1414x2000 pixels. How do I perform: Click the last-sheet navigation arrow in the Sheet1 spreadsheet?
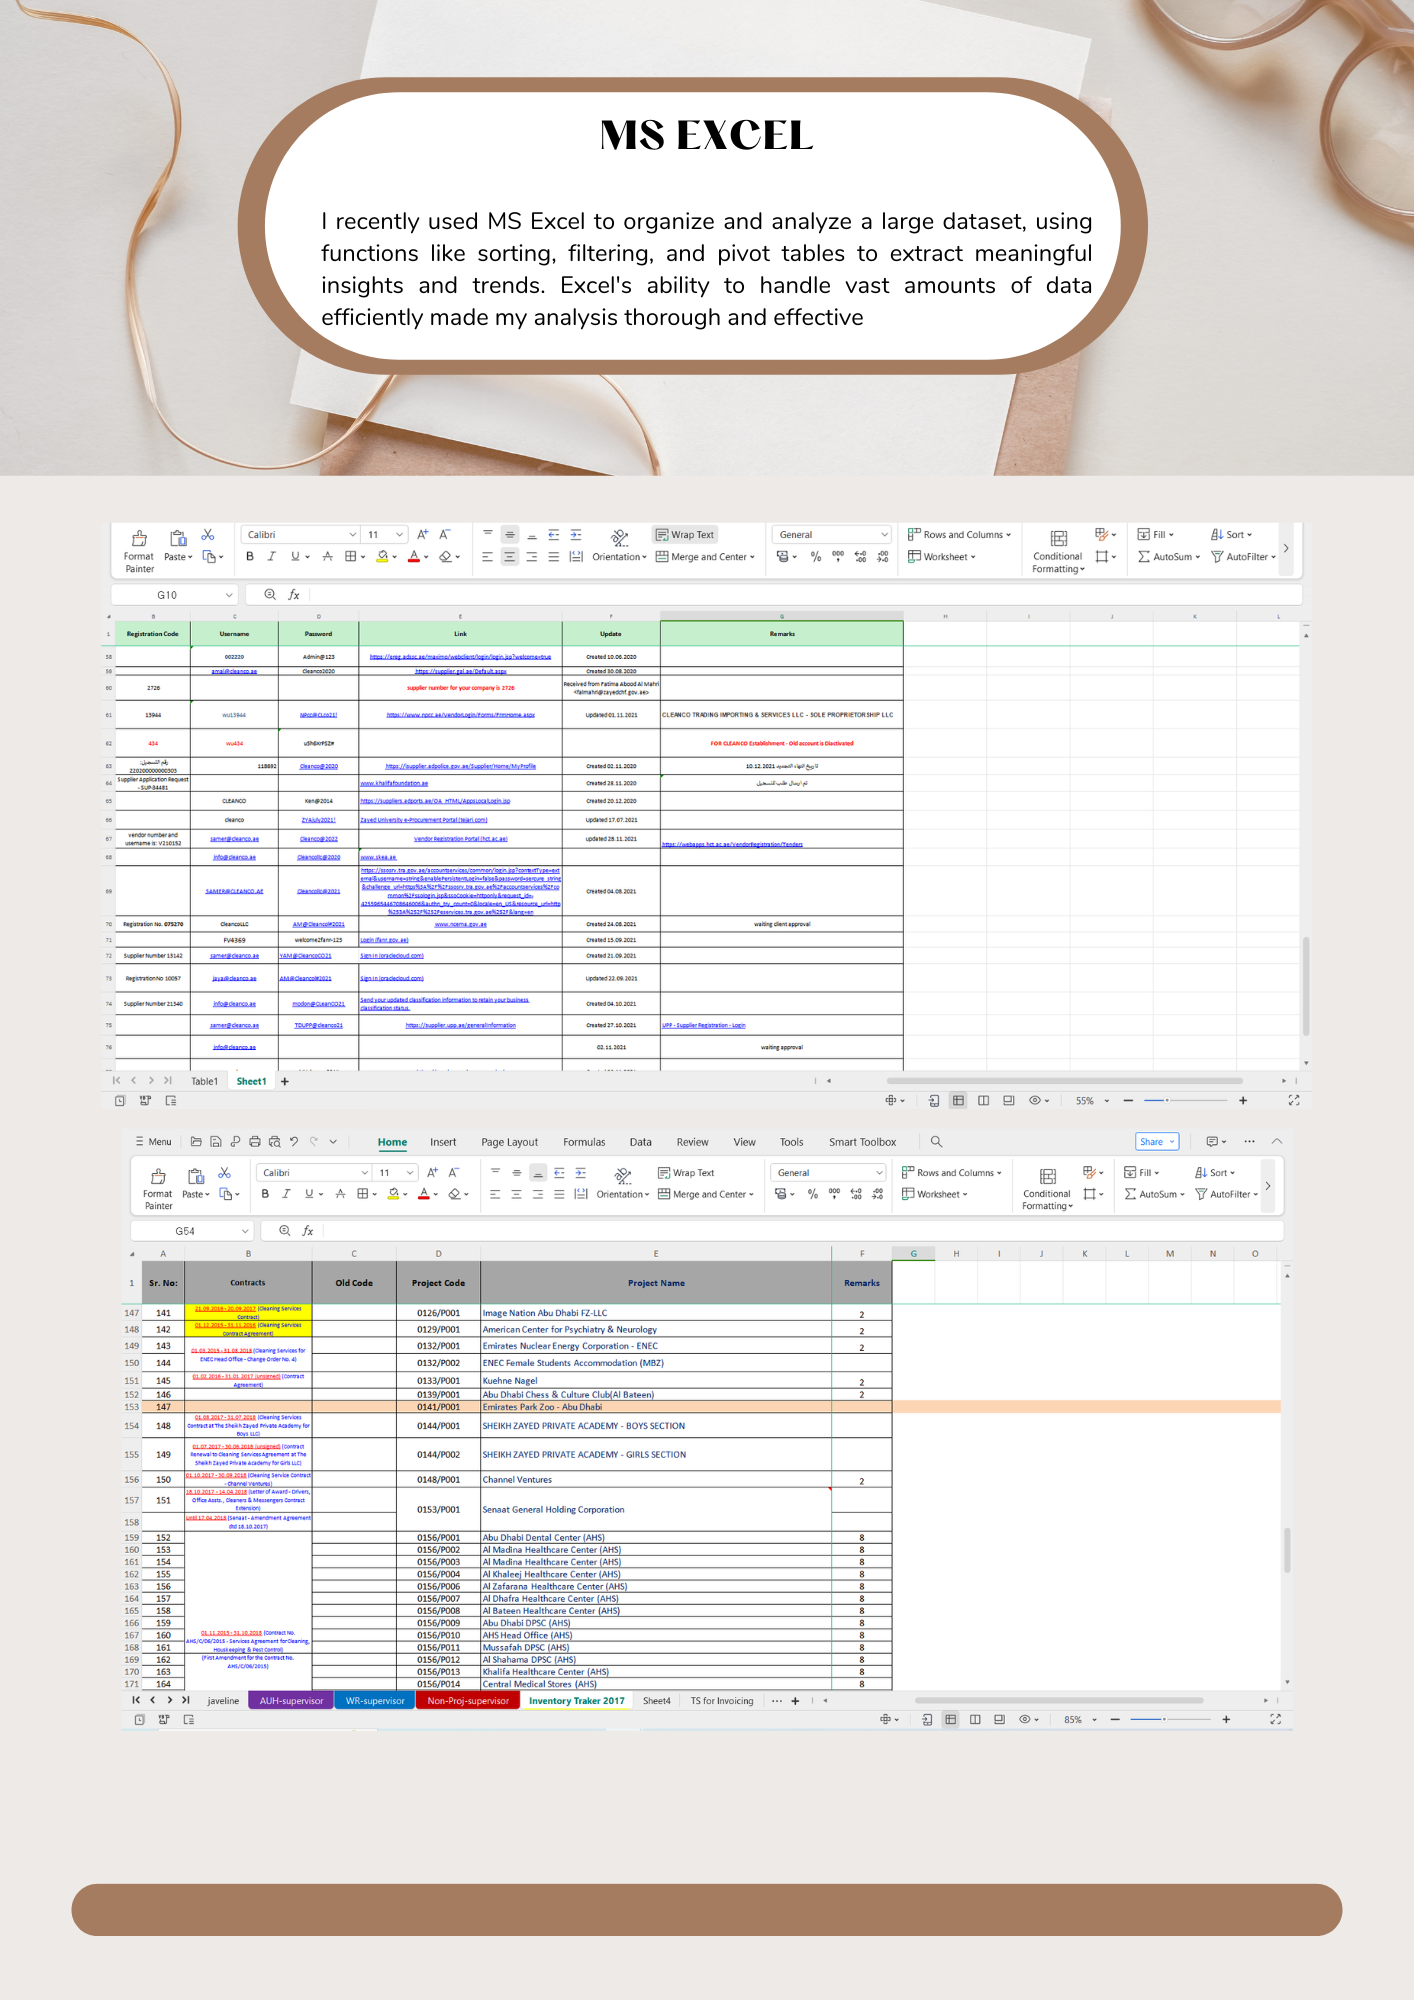tap(168, 1081)
